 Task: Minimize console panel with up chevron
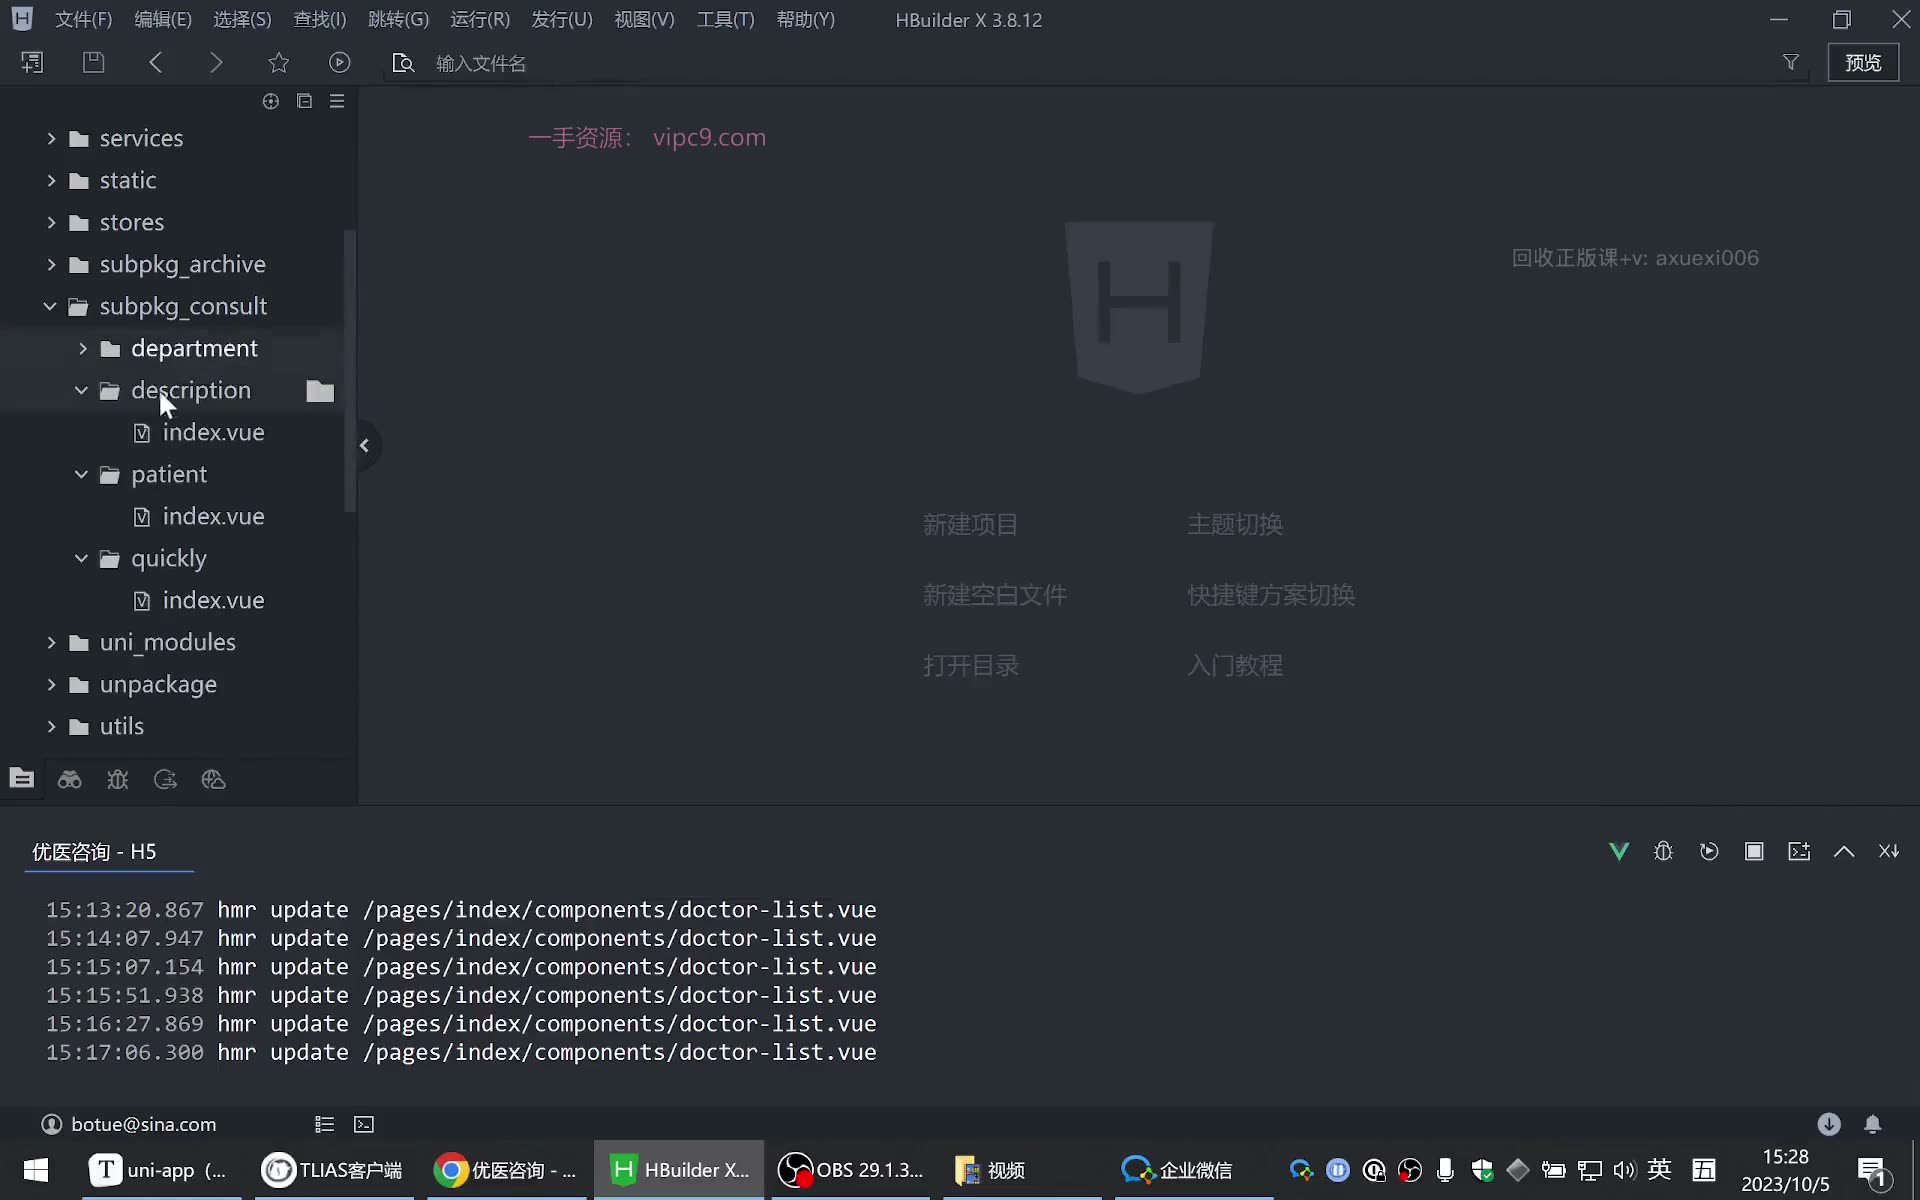click(1844, 851)
